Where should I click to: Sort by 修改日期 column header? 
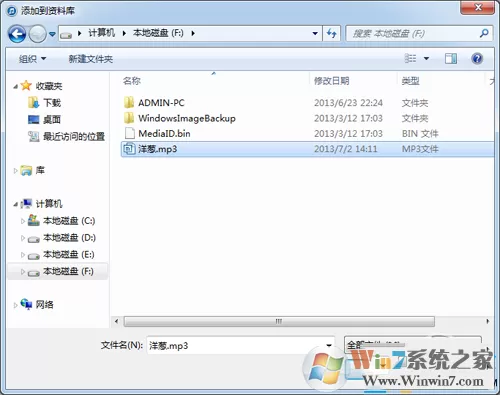pos(332,81)
